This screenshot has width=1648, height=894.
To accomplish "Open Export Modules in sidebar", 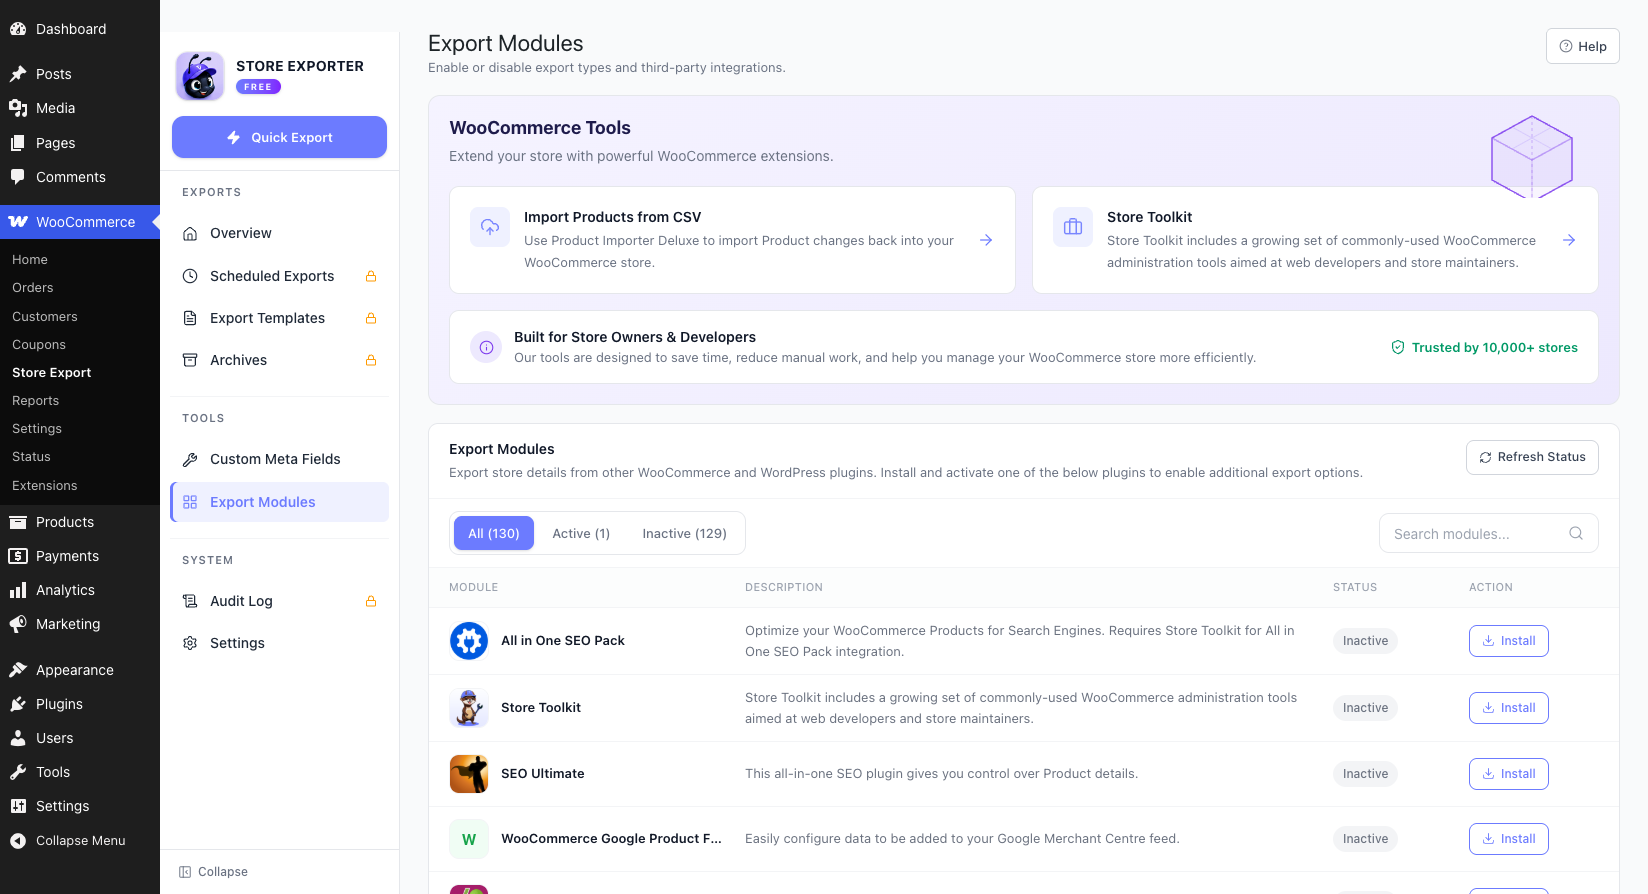I will click(280, 502).
